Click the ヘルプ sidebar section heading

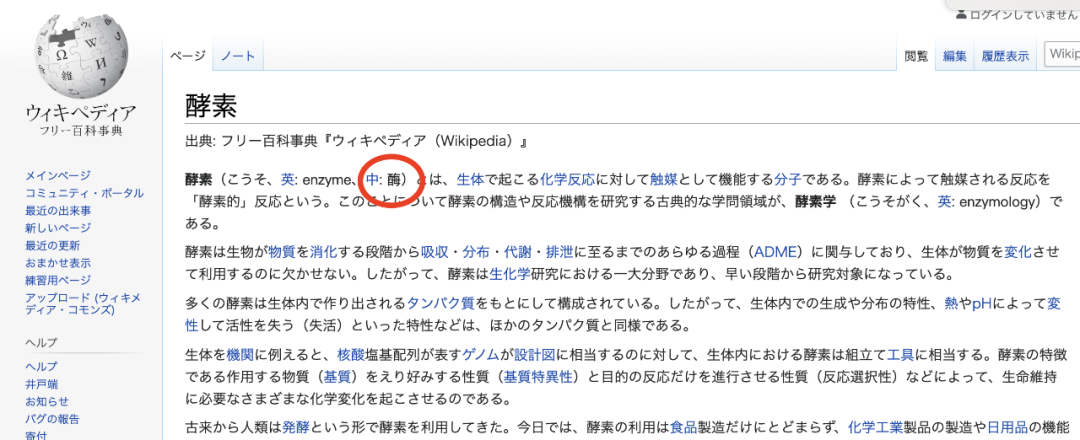point(41,342)
